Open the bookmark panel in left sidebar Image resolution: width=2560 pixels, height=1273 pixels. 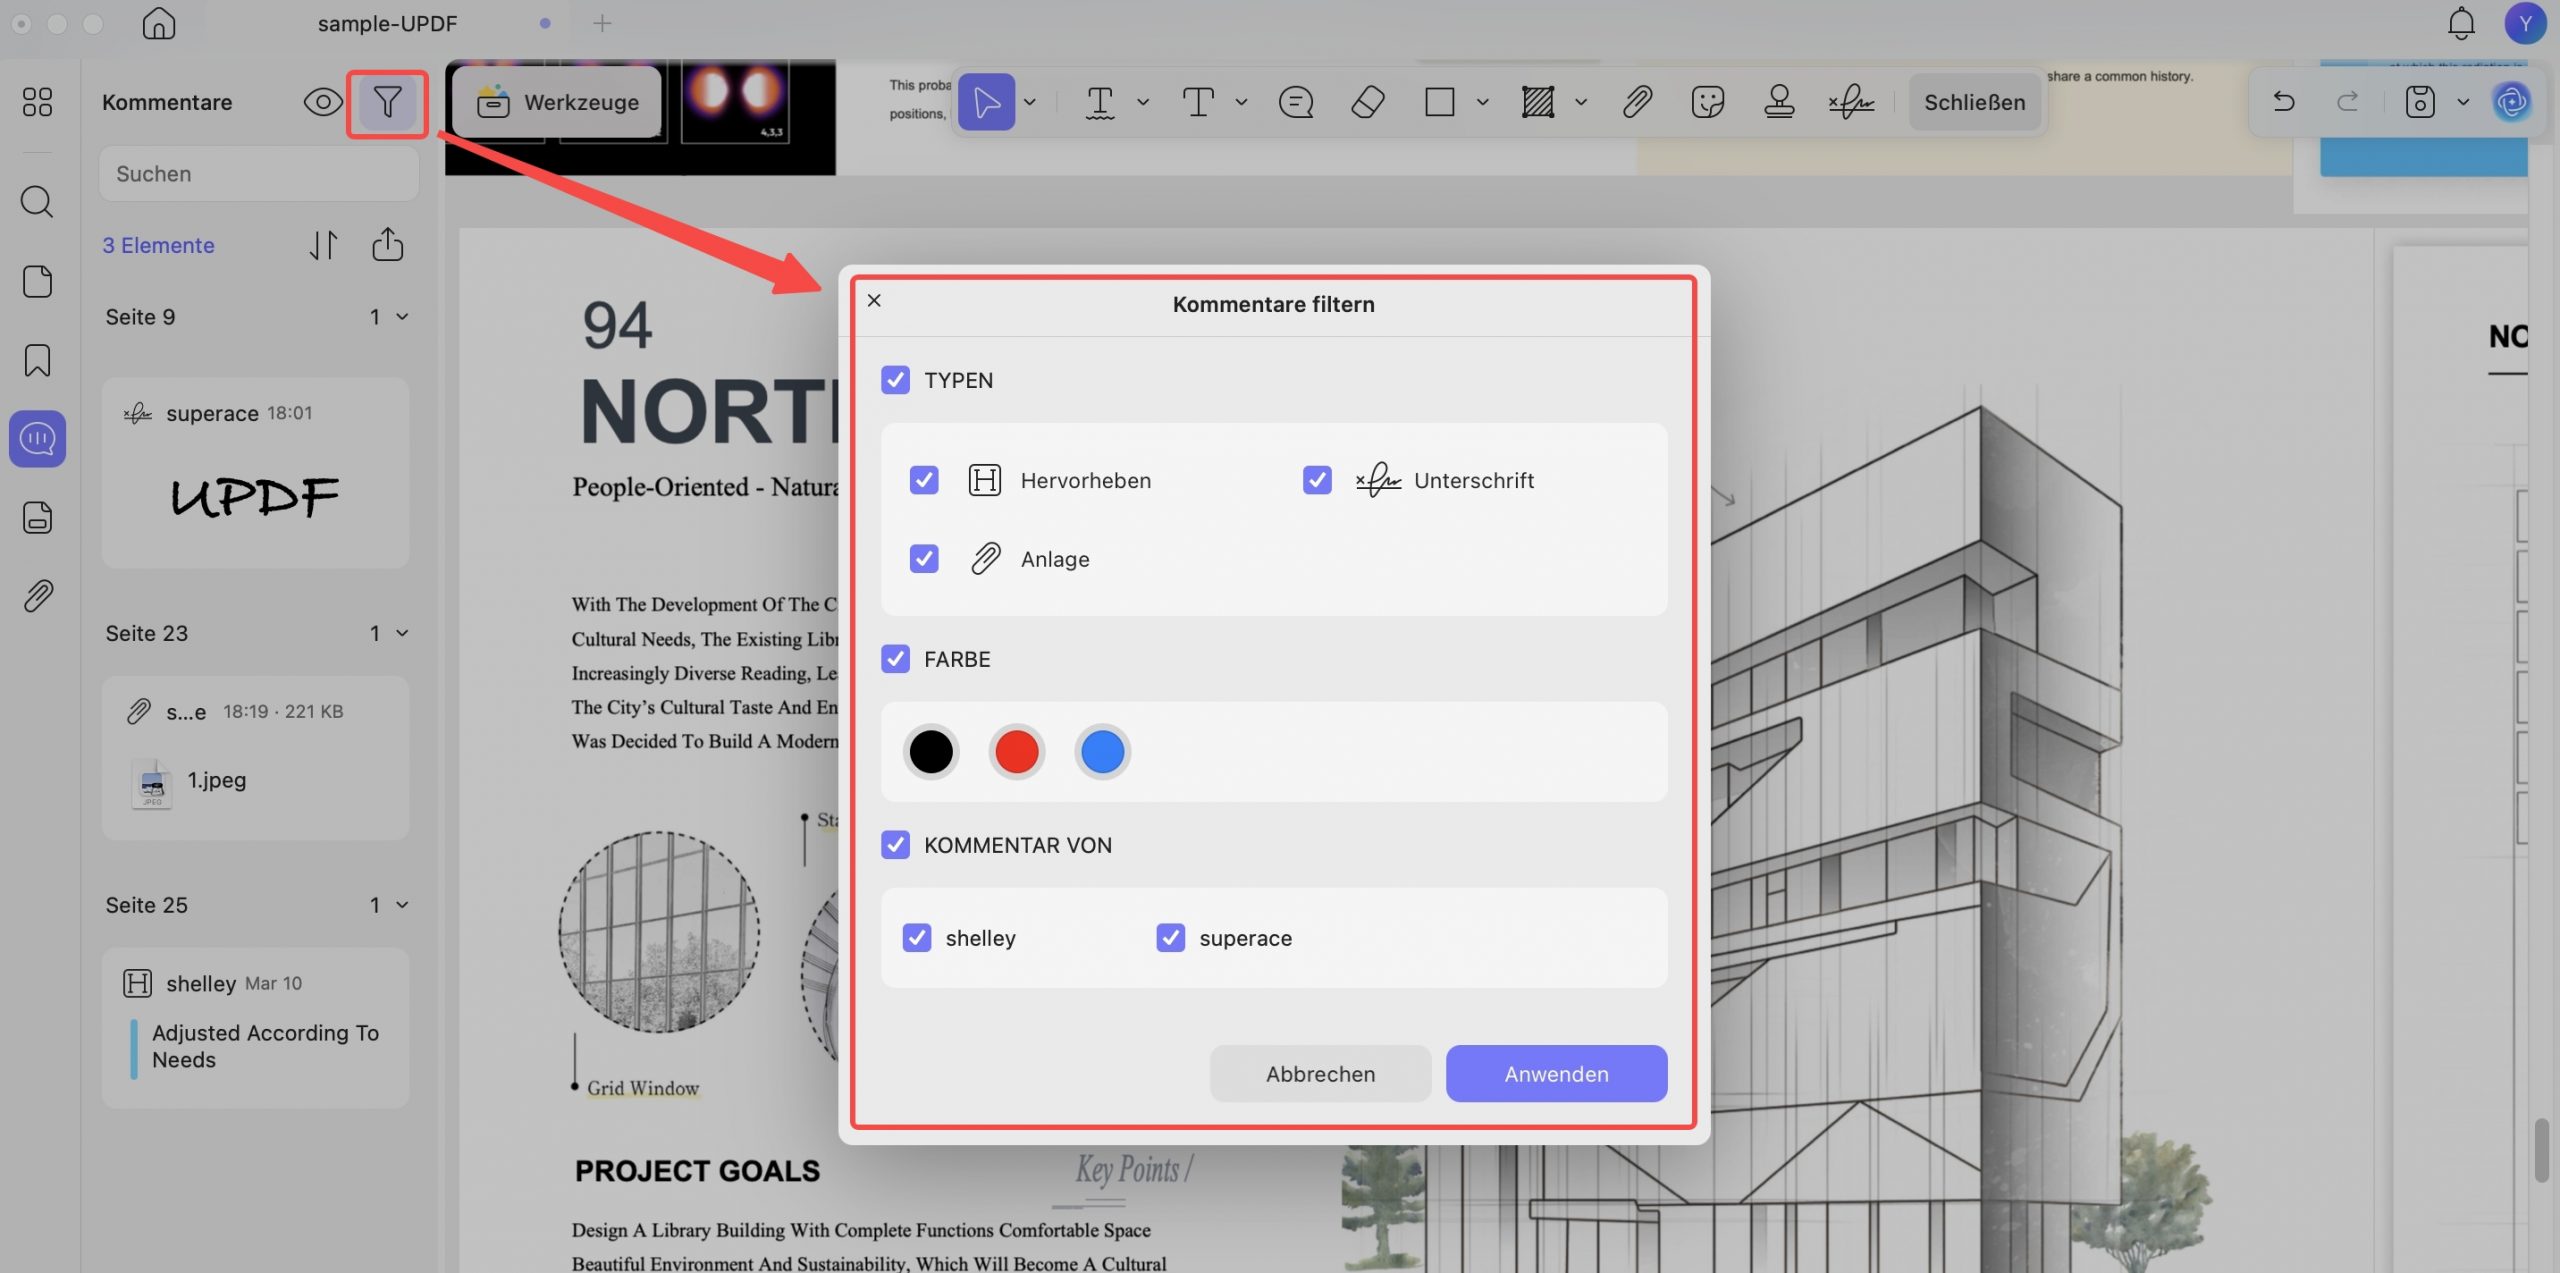click(37, 360)
